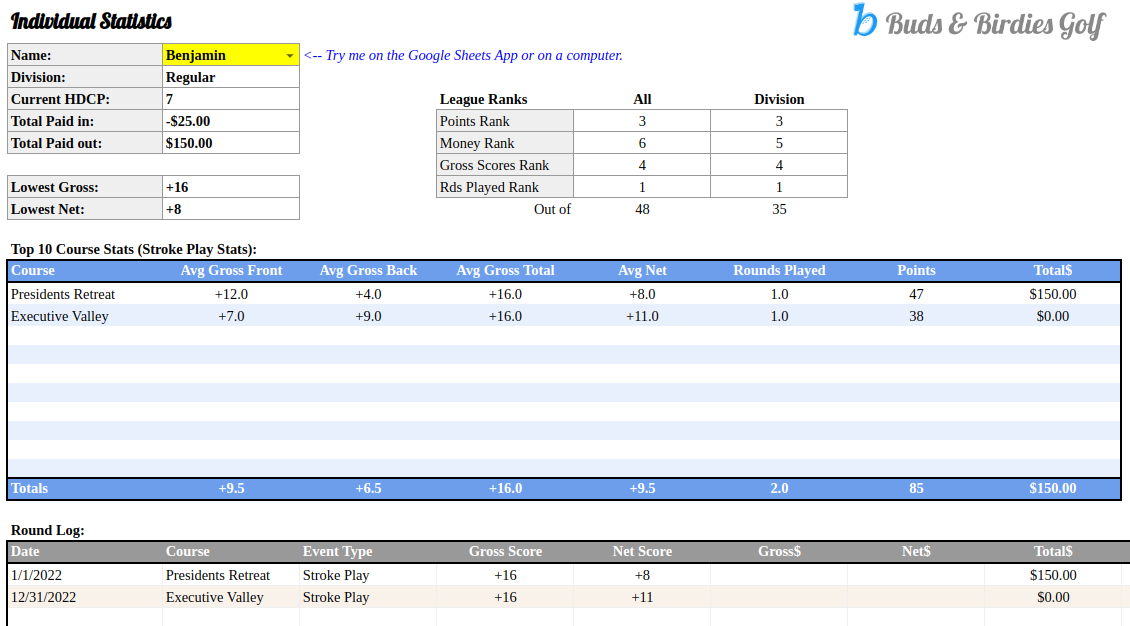Select the Division Regular value cell
1130x626 pixels.
coord(230,77)
